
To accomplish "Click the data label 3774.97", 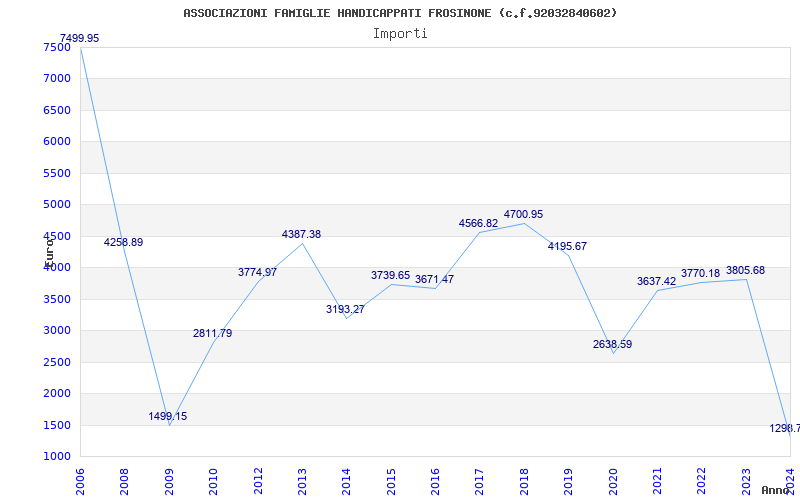I will point(258,272).
